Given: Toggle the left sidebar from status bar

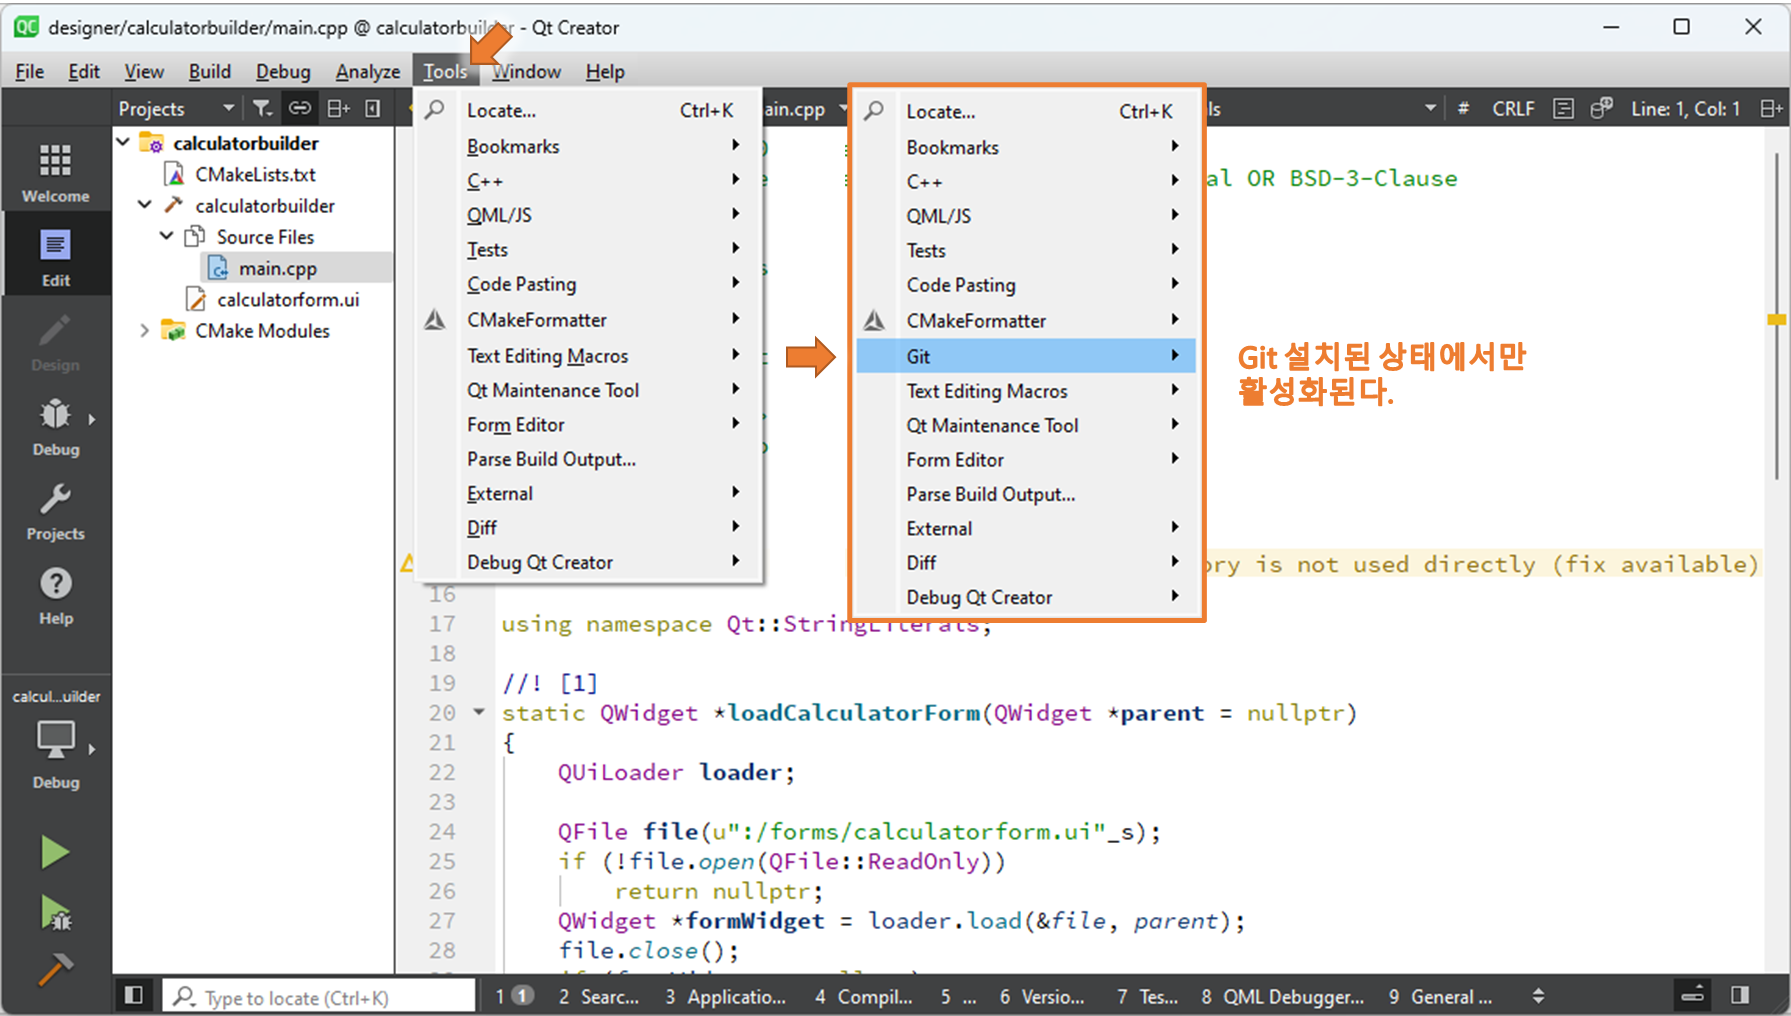Looking at the screenshot, I should click(x=133, y=995).
